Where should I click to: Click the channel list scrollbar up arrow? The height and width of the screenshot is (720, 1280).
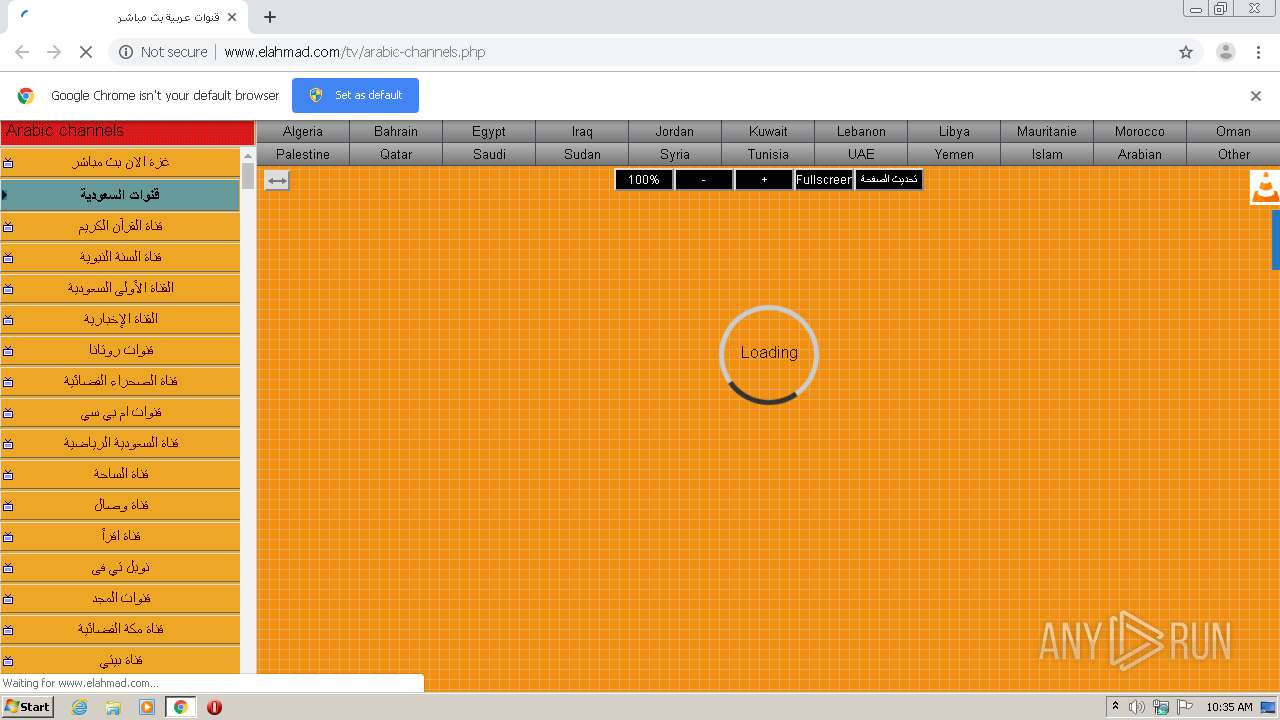[248, 155]
